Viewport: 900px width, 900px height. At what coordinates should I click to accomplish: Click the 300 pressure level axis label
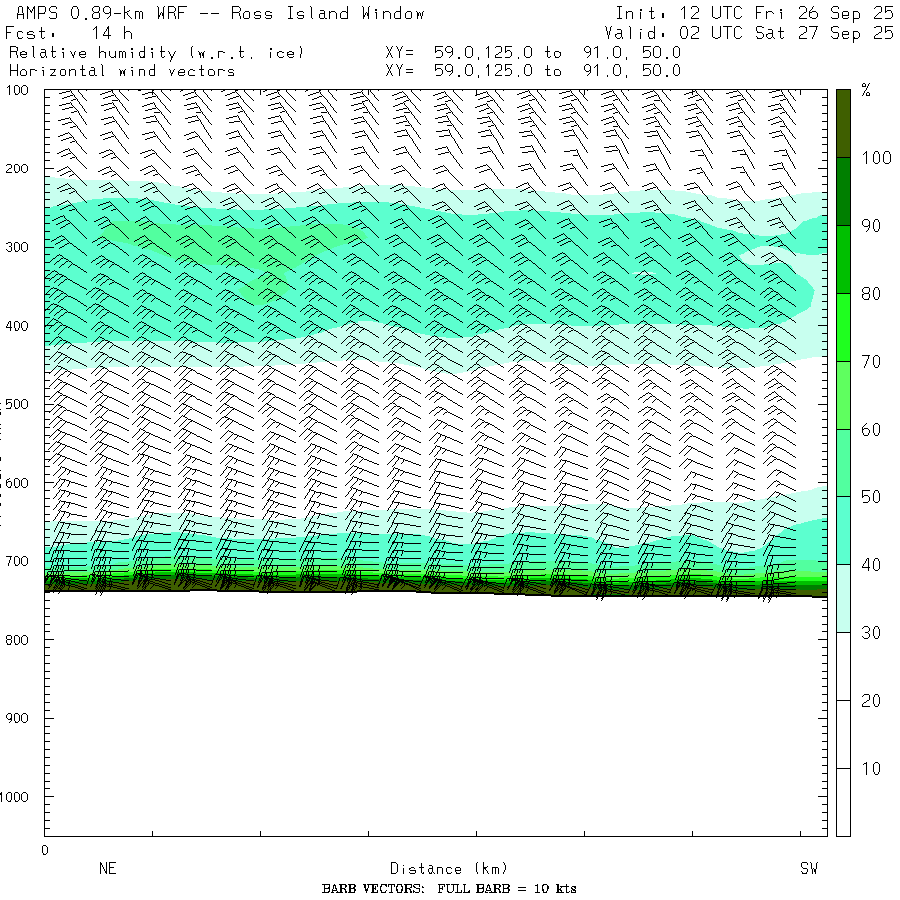(x=17, y=247)
